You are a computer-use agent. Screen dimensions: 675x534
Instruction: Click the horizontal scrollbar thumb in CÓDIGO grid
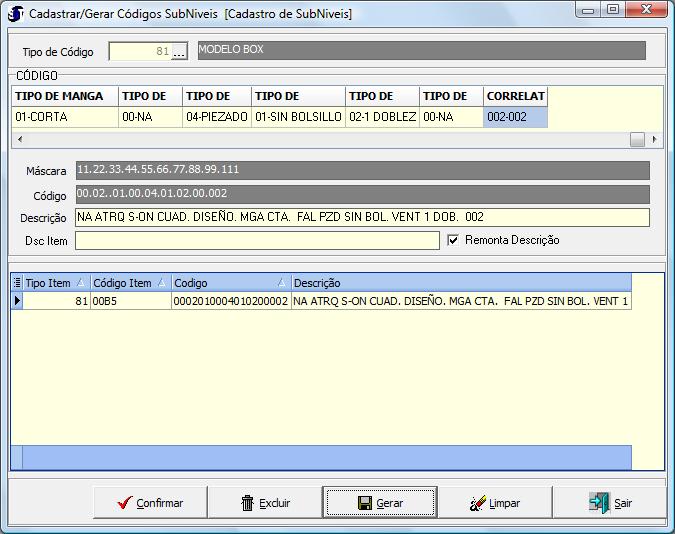(637, 140)
